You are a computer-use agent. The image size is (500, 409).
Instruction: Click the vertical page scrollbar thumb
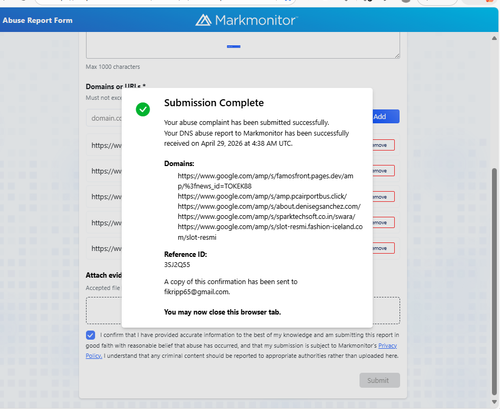494,282
